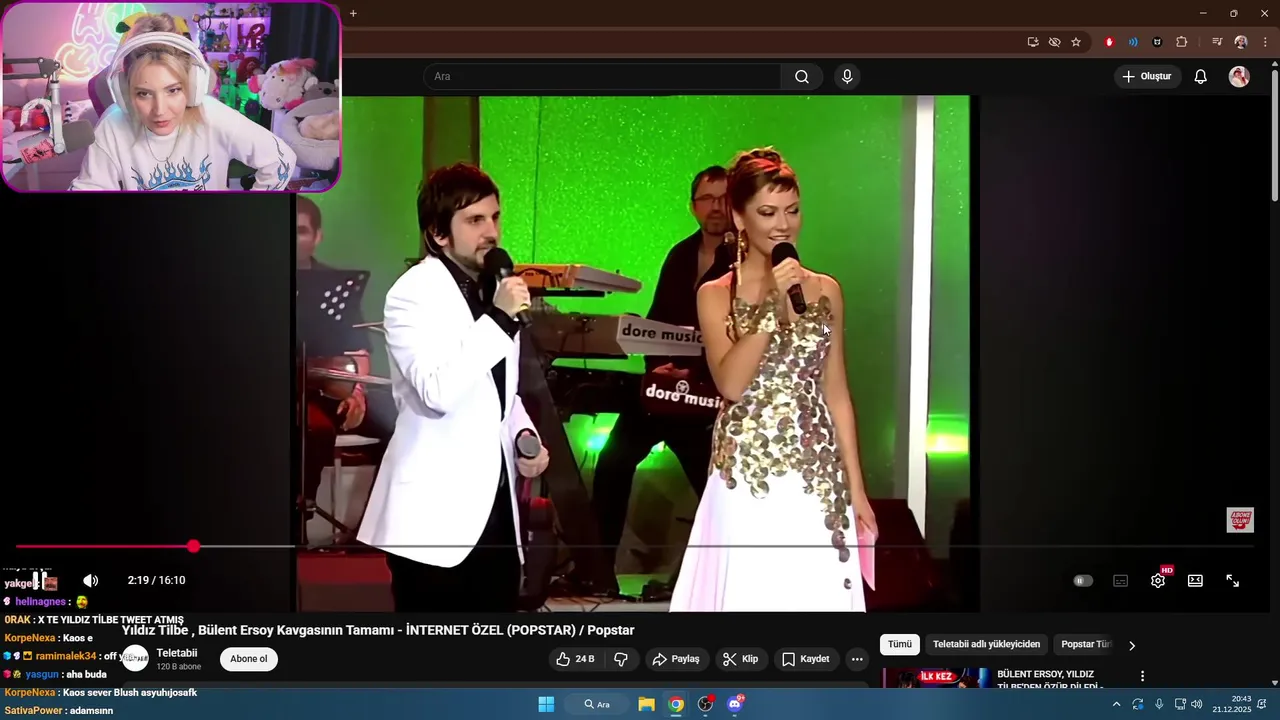1280x720 pixels.
Task: Like the video, 24 B
Action: [575, 659]
